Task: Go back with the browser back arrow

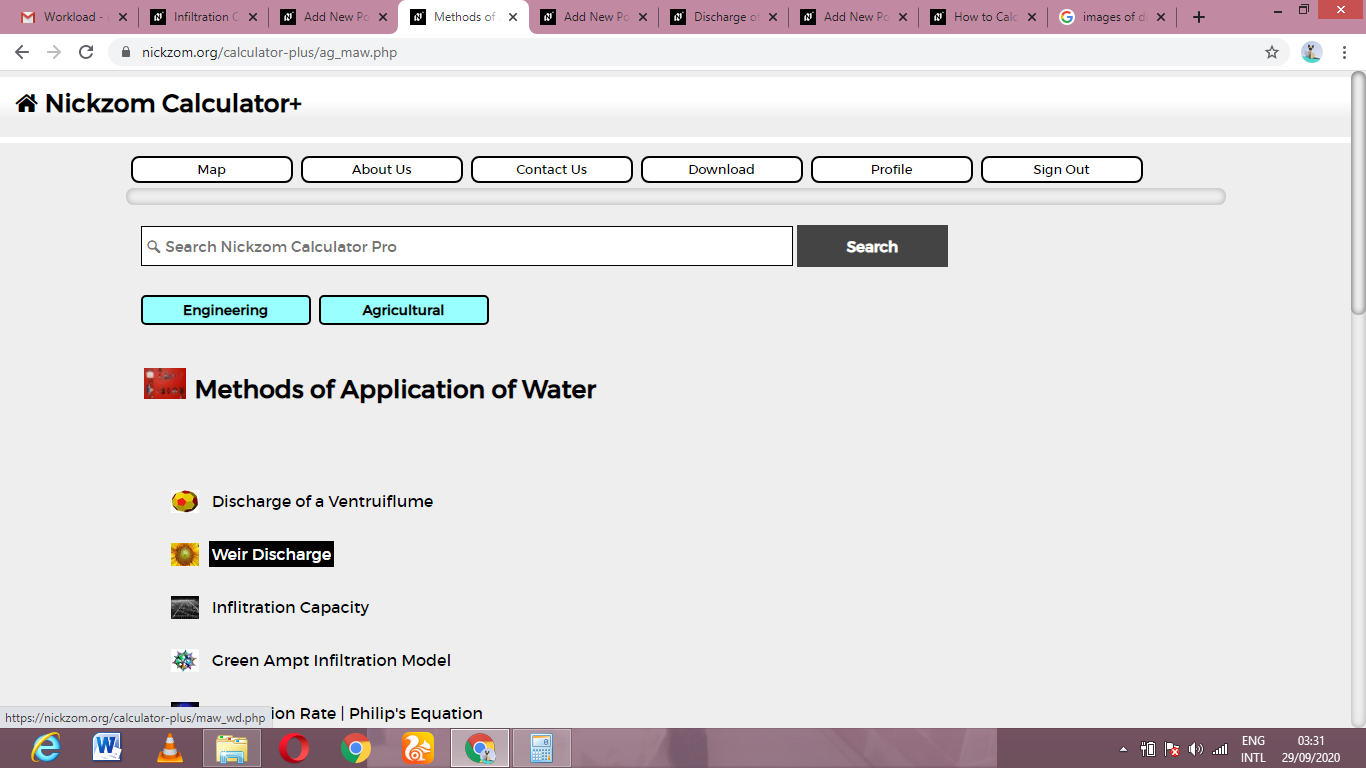Action: (x=22, y=52)
